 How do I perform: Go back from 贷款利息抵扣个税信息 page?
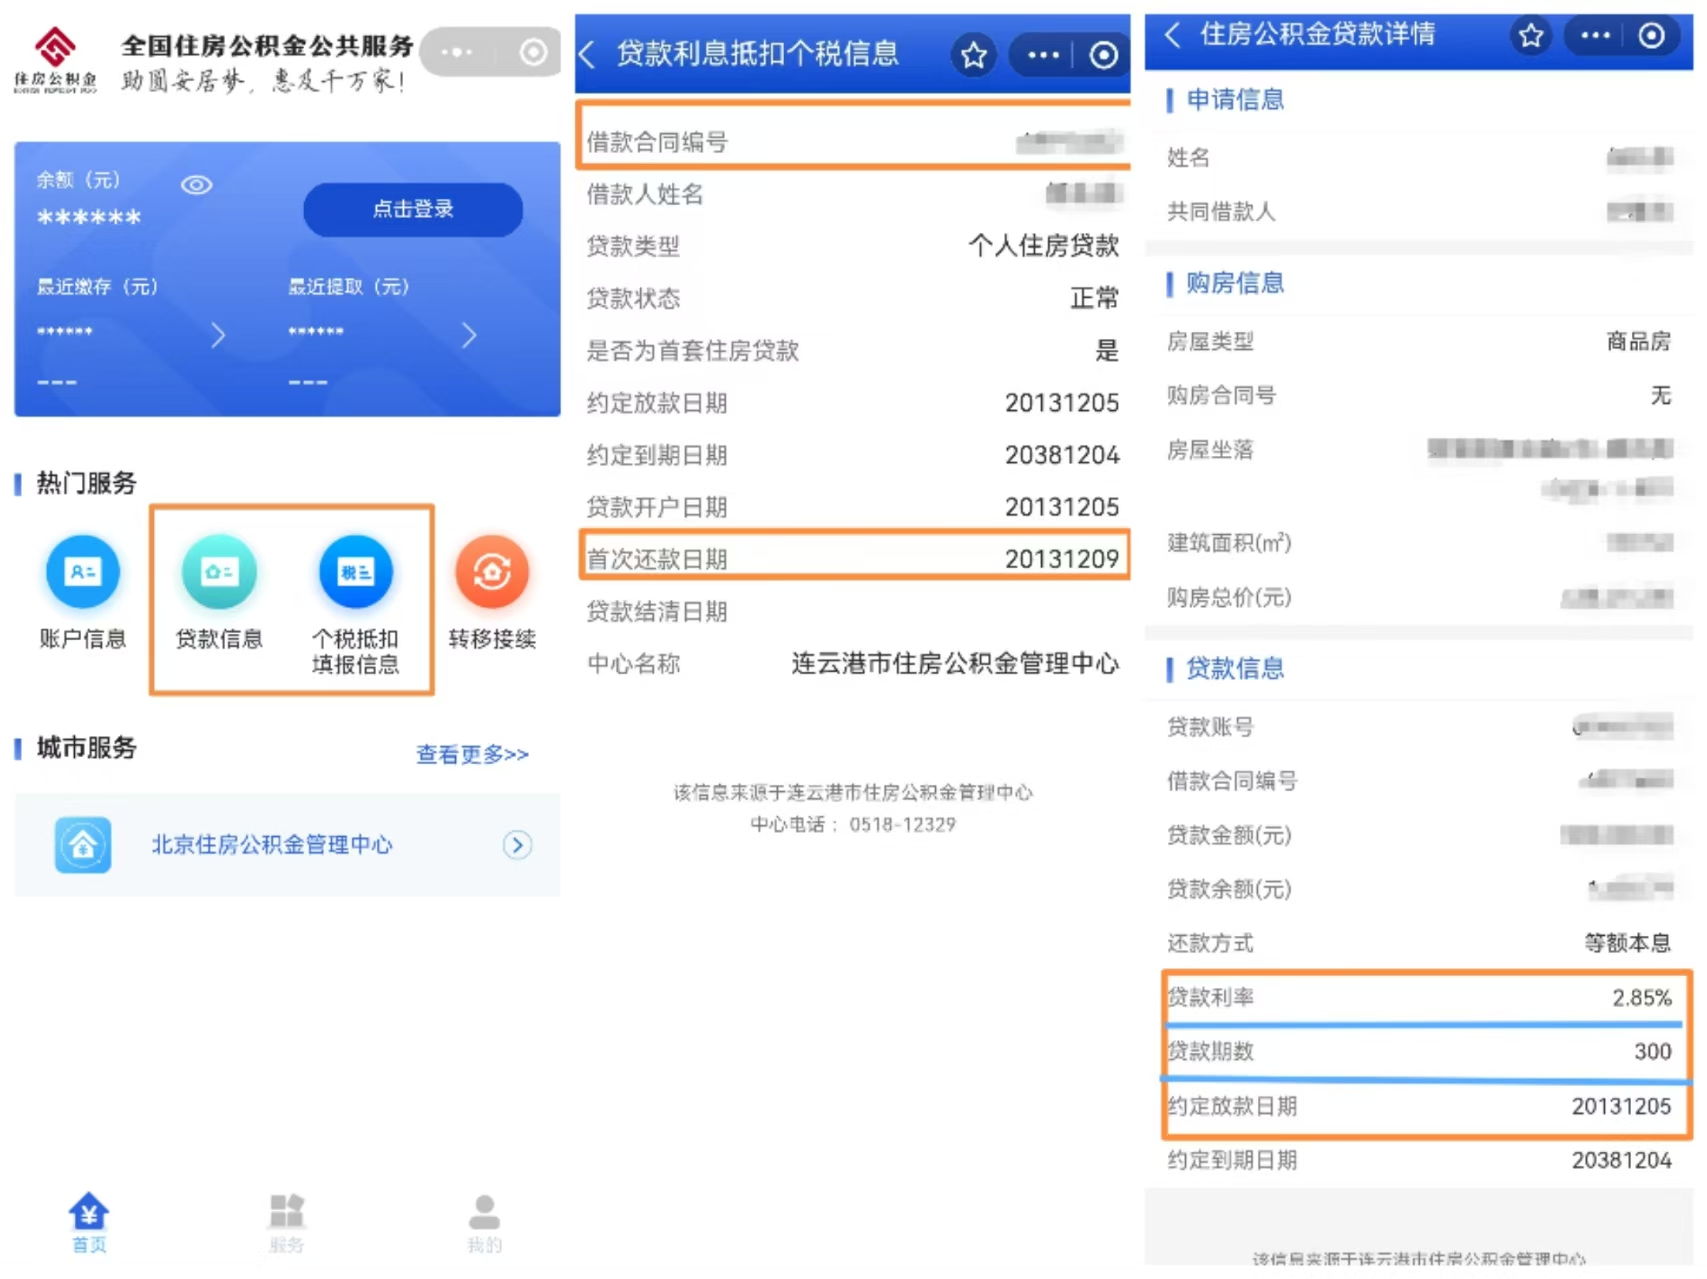(x=588, y=54)
